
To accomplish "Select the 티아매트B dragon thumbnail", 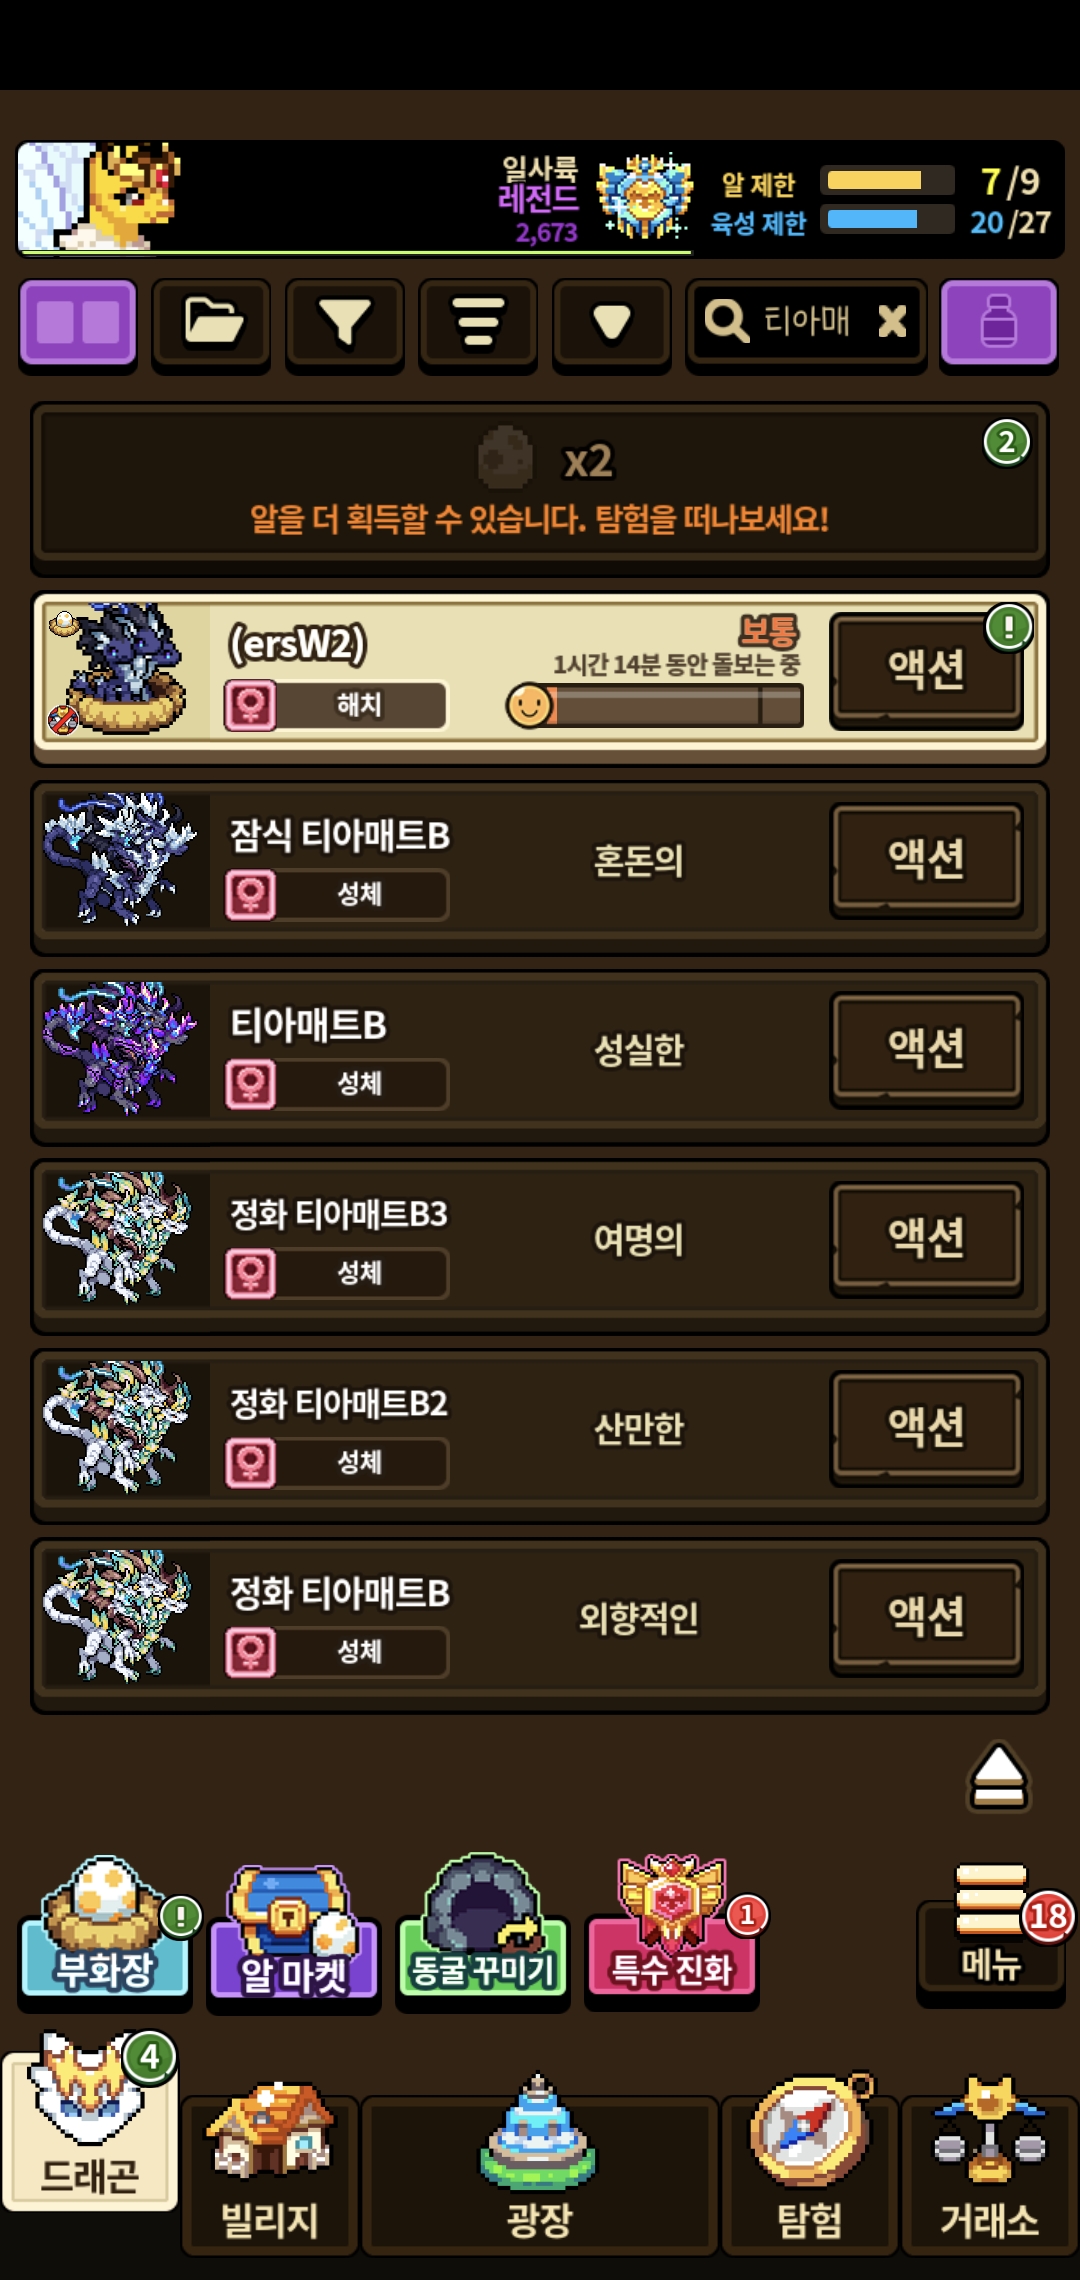I will click(x=122, y=1048).
